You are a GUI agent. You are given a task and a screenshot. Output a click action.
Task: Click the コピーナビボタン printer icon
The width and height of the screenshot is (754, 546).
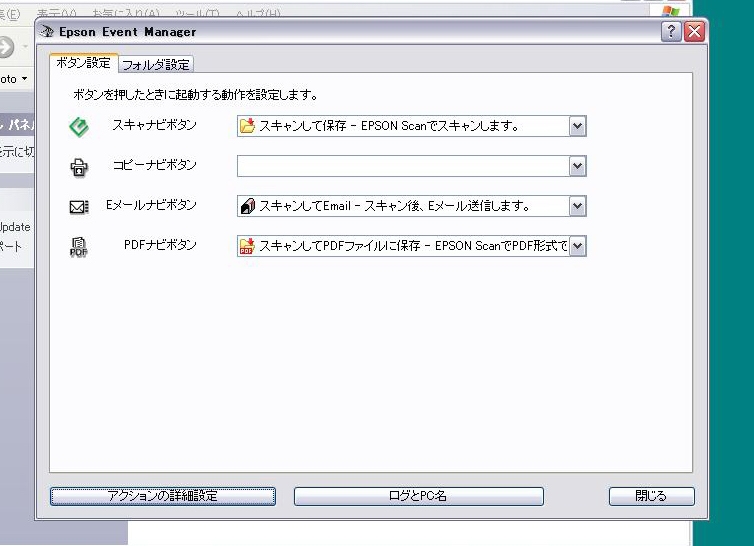click(x=79, y=167)
